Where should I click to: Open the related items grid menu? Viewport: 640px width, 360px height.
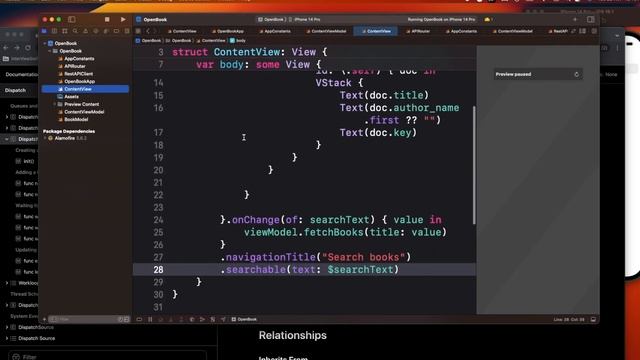138,31
